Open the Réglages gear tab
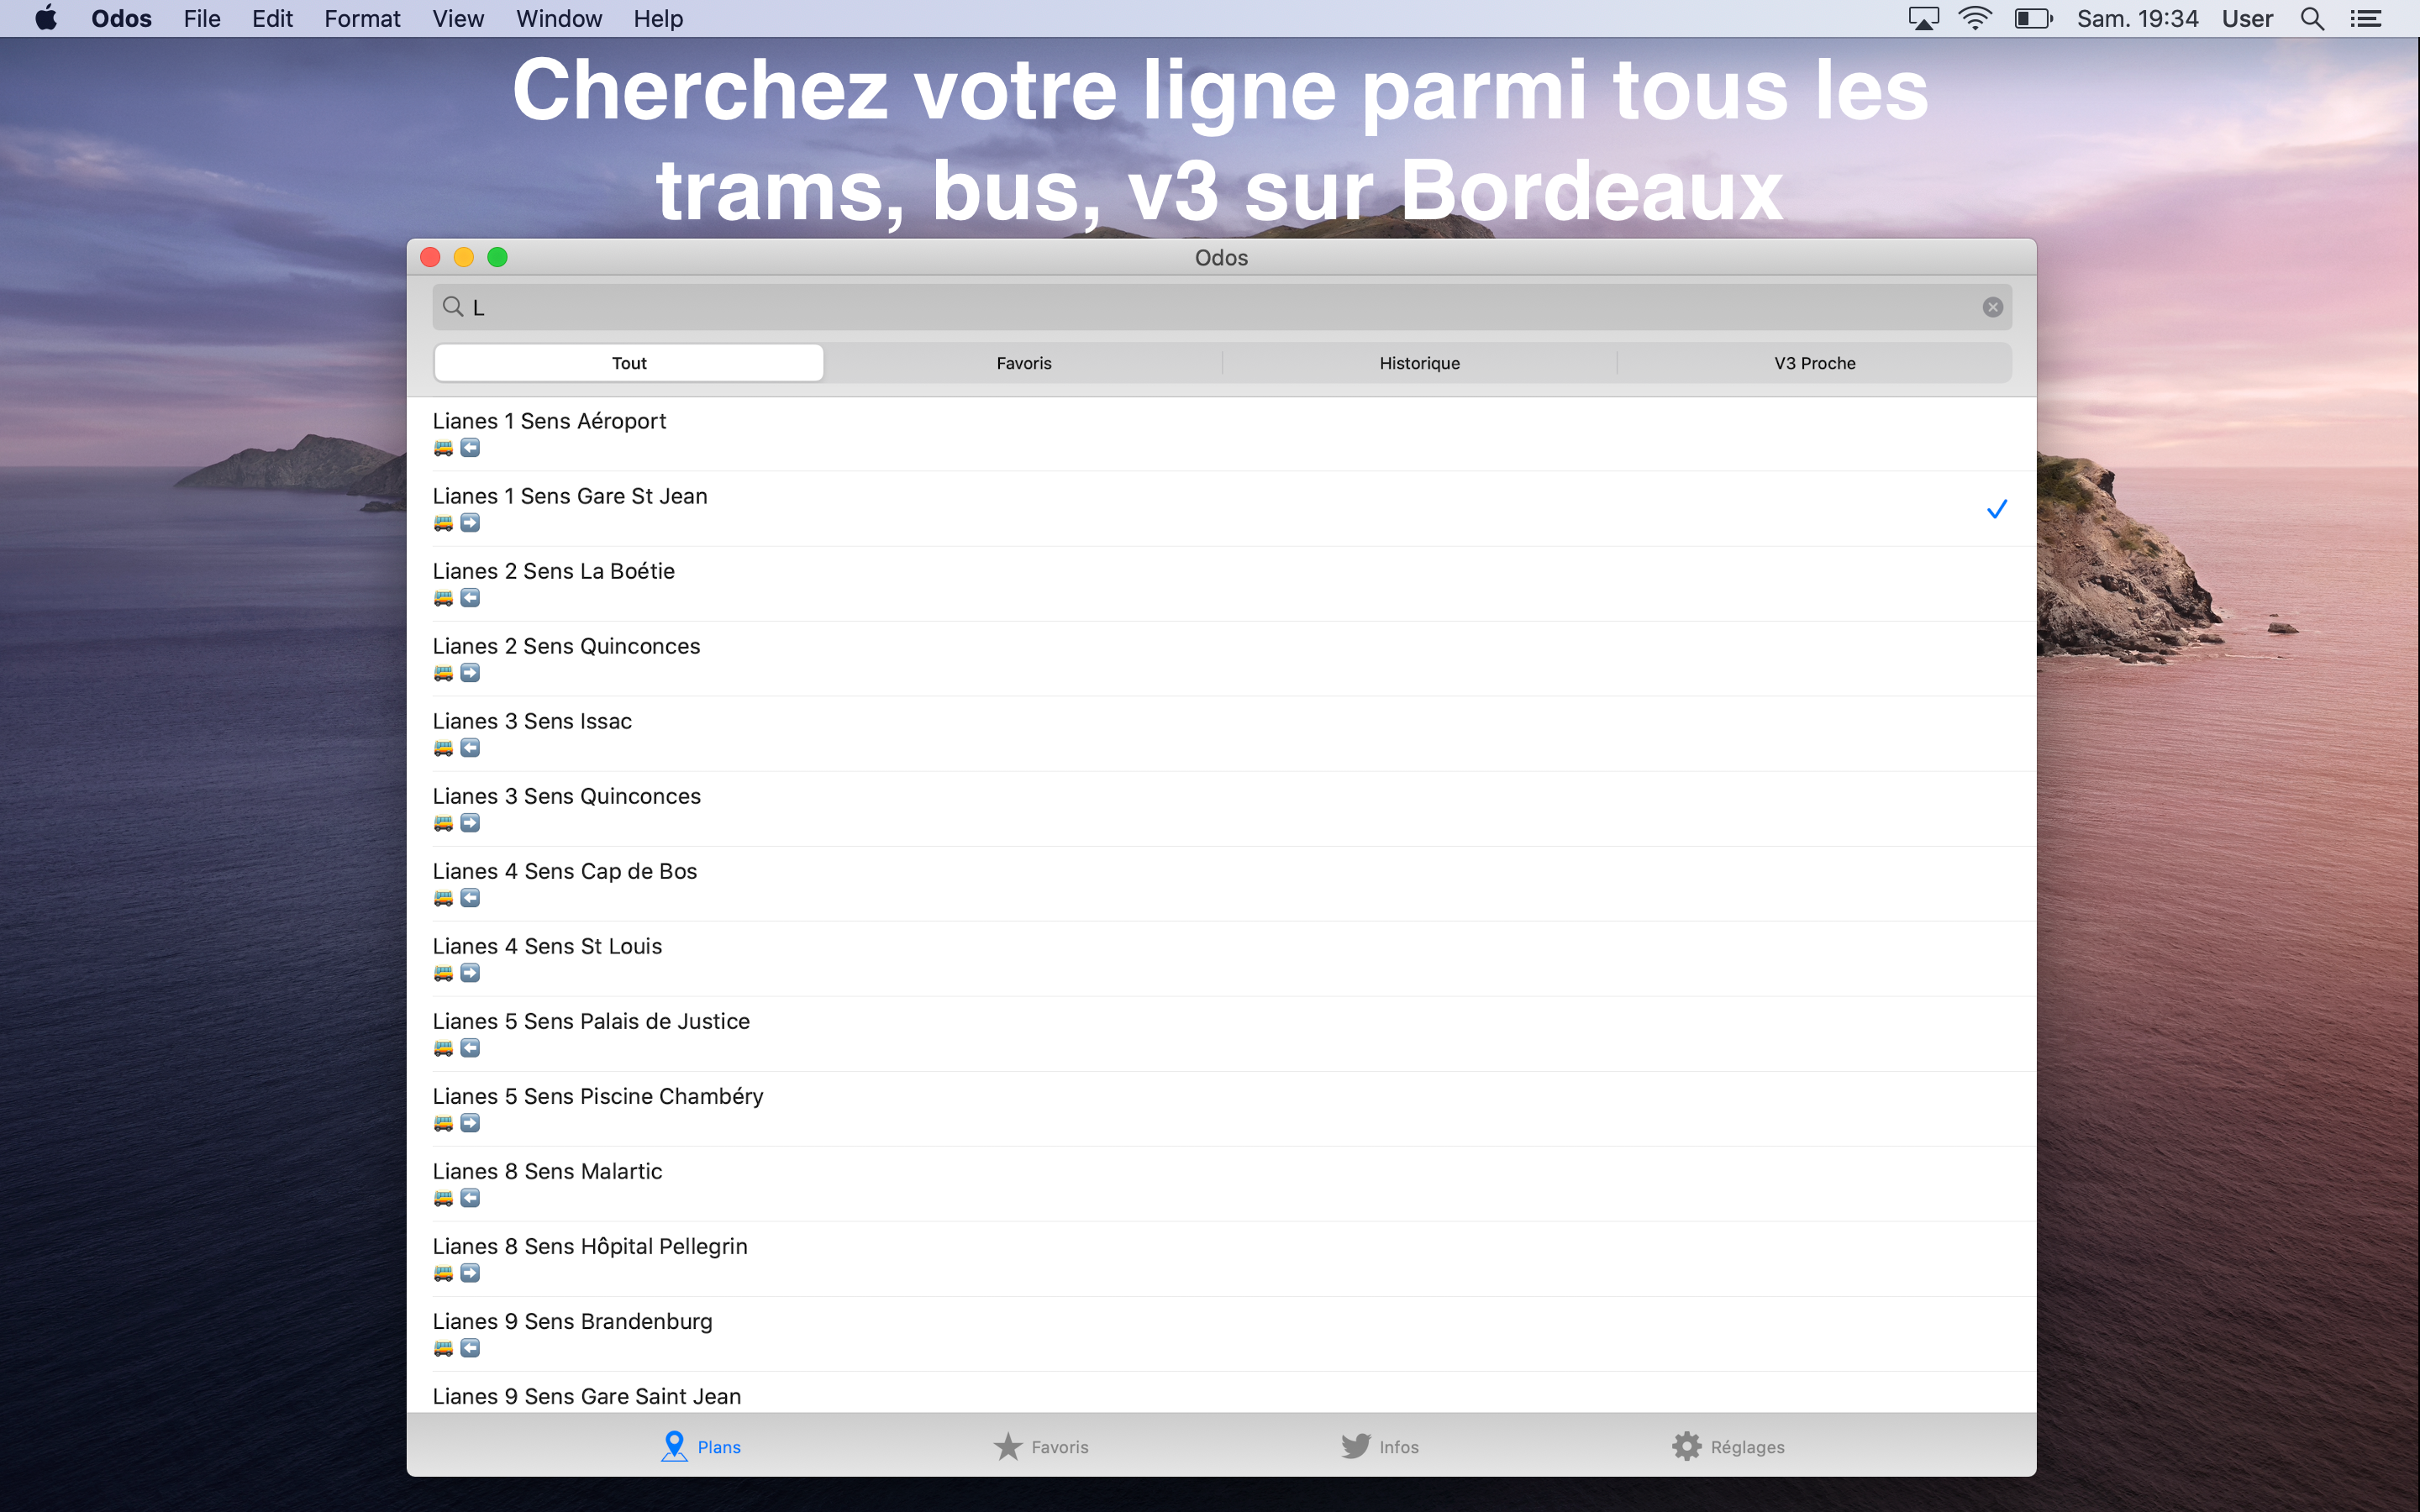2420x1512 pixels. click(1728, 1446)
